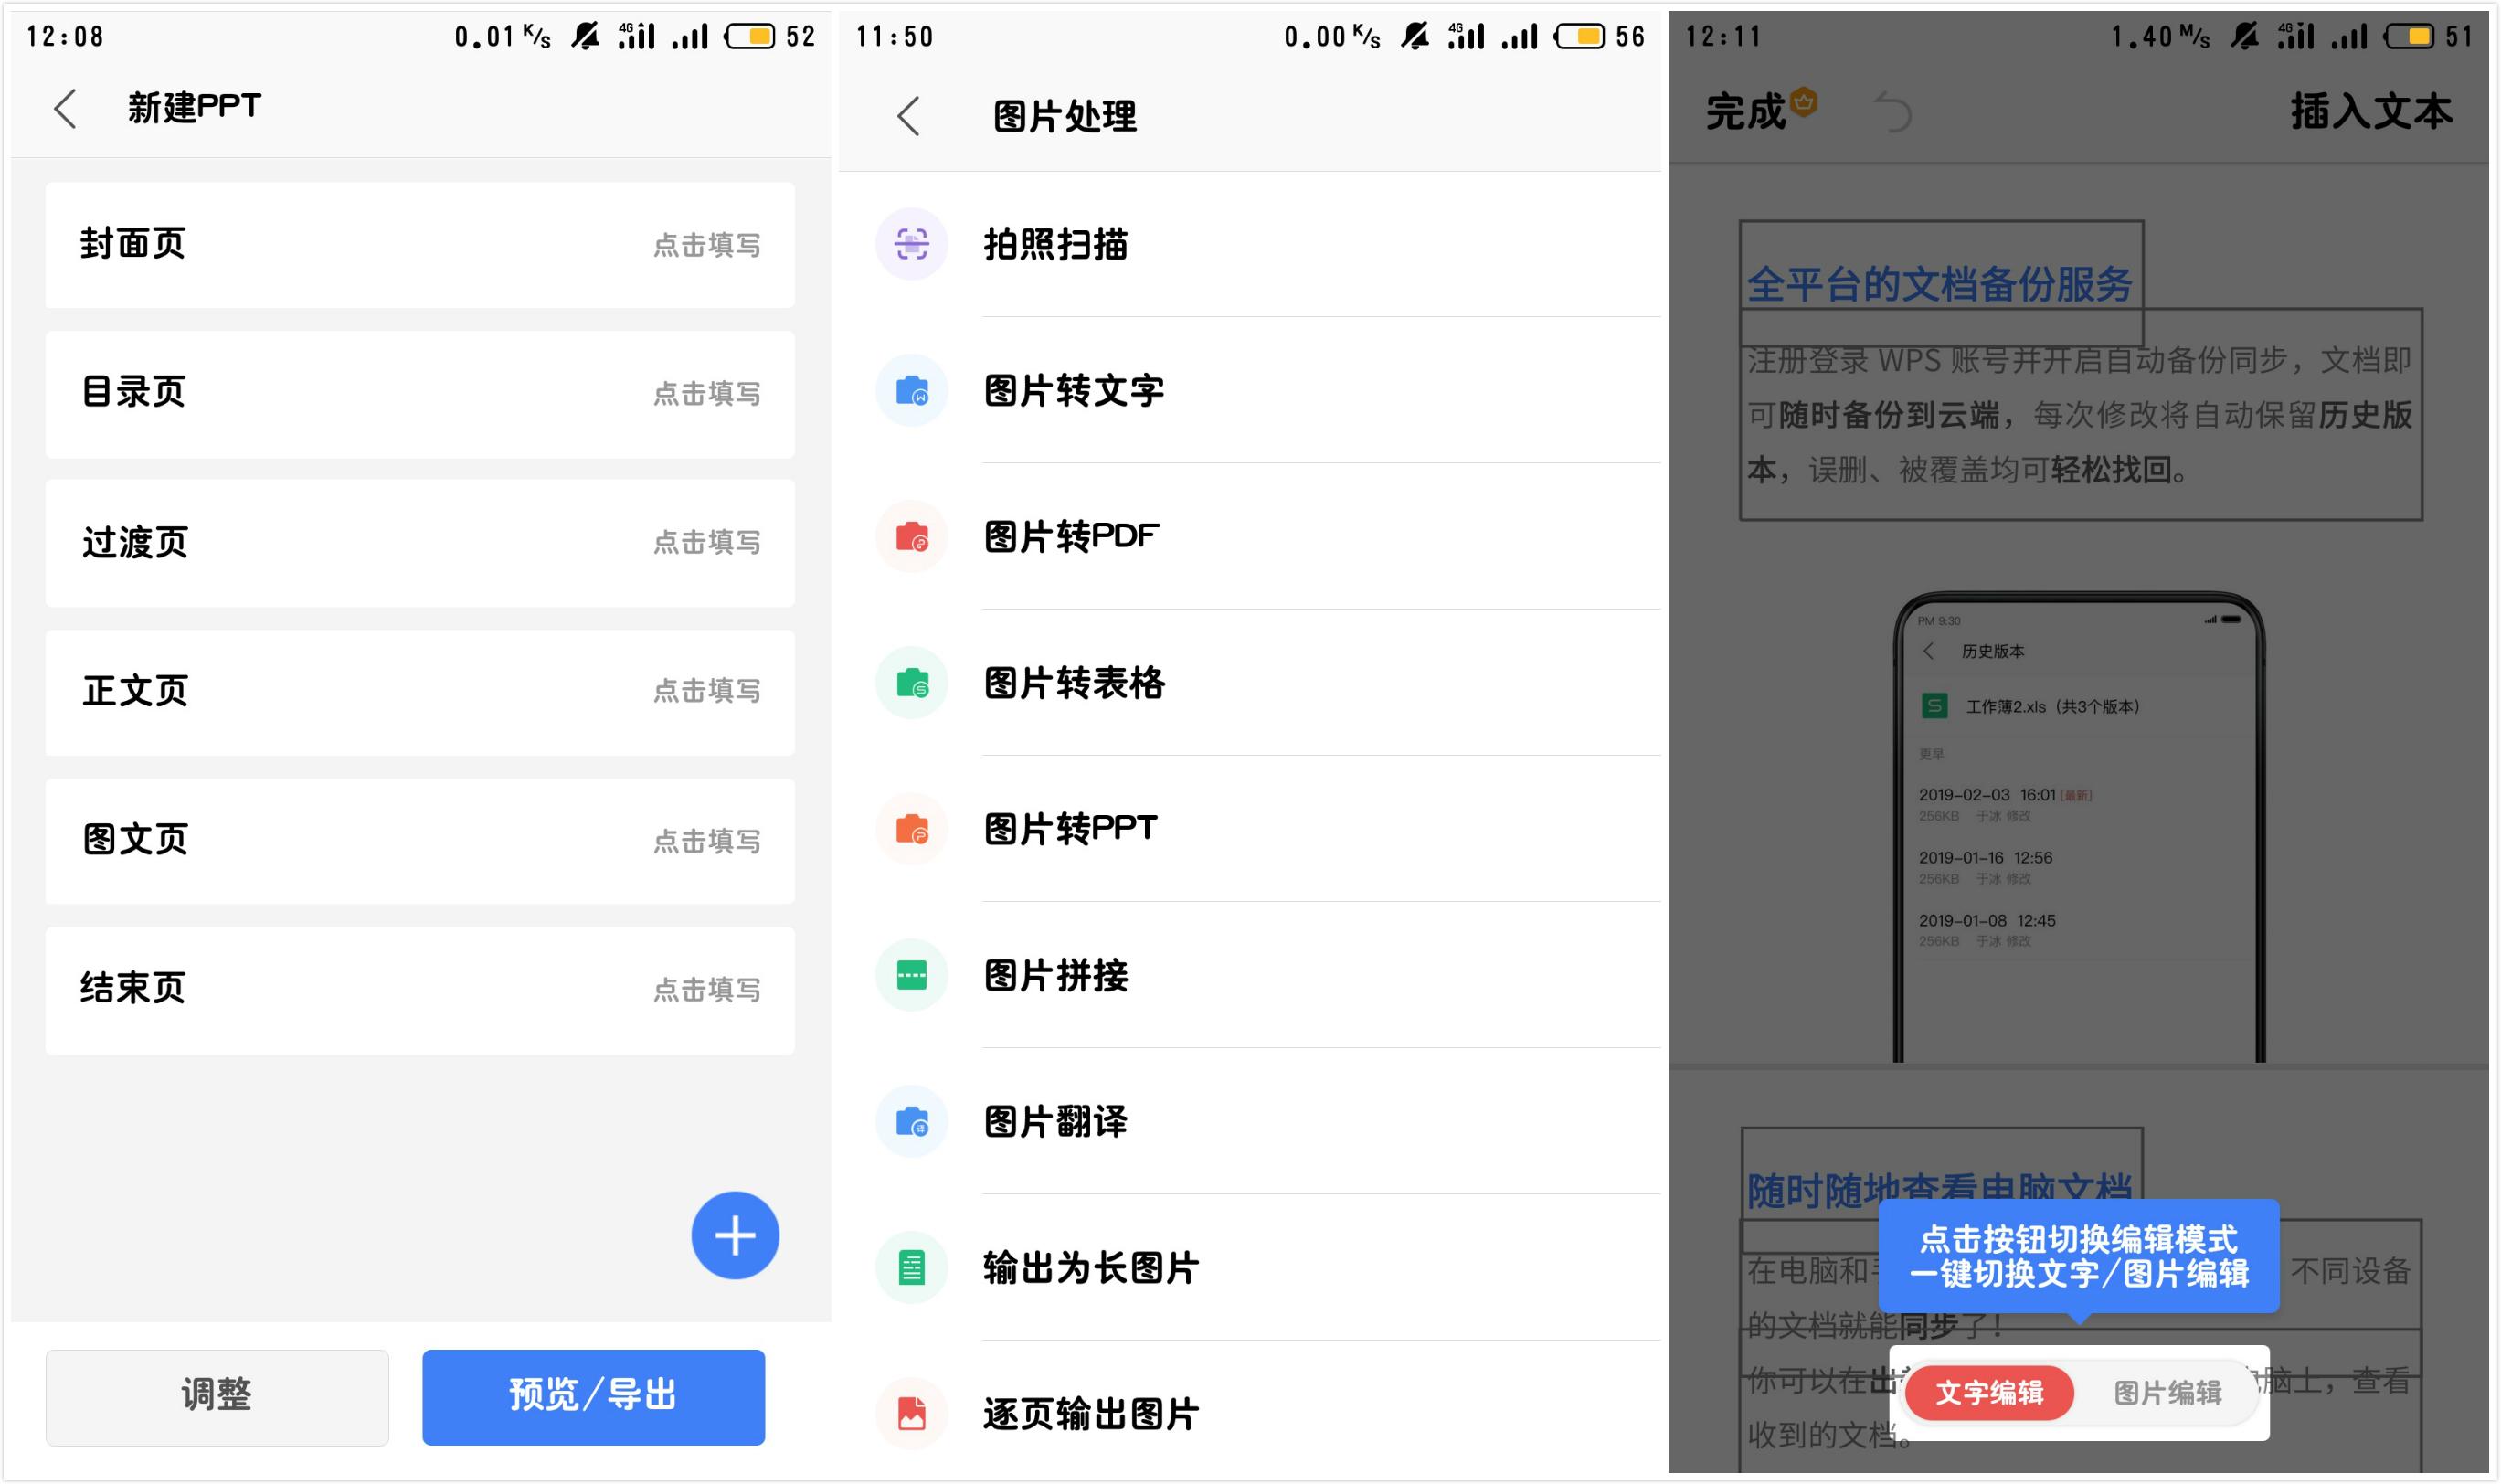Select the 图片转PPT orange icon
The image size is (2501, 1484).
(x=911, y=829)
